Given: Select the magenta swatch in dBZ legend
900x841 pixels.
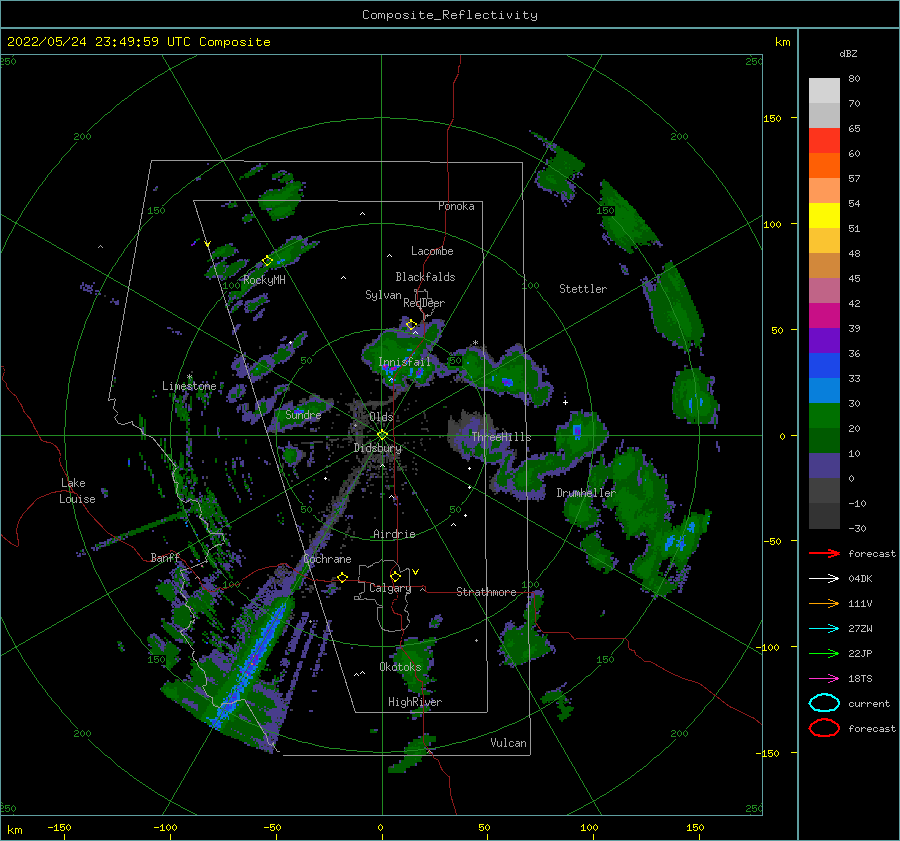Looking at the screenshot, I should click(x=824, y=315).
